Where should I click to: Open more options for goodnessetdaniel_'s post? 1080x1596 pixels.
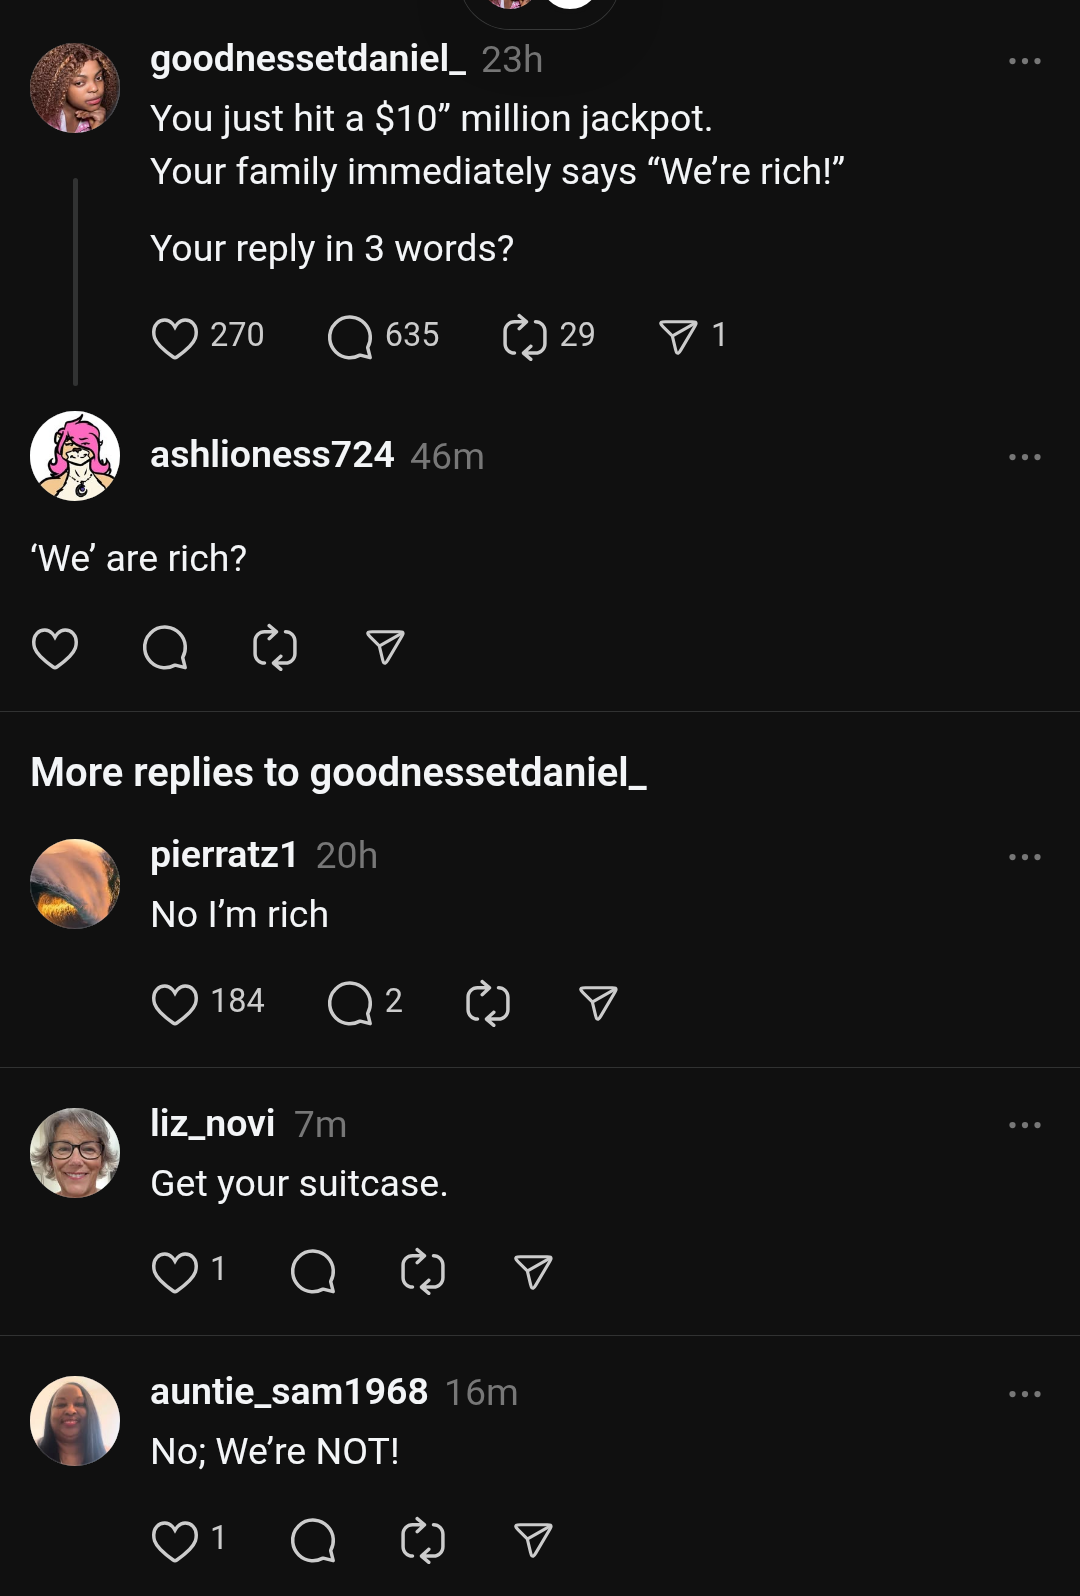click(1025, 61)
